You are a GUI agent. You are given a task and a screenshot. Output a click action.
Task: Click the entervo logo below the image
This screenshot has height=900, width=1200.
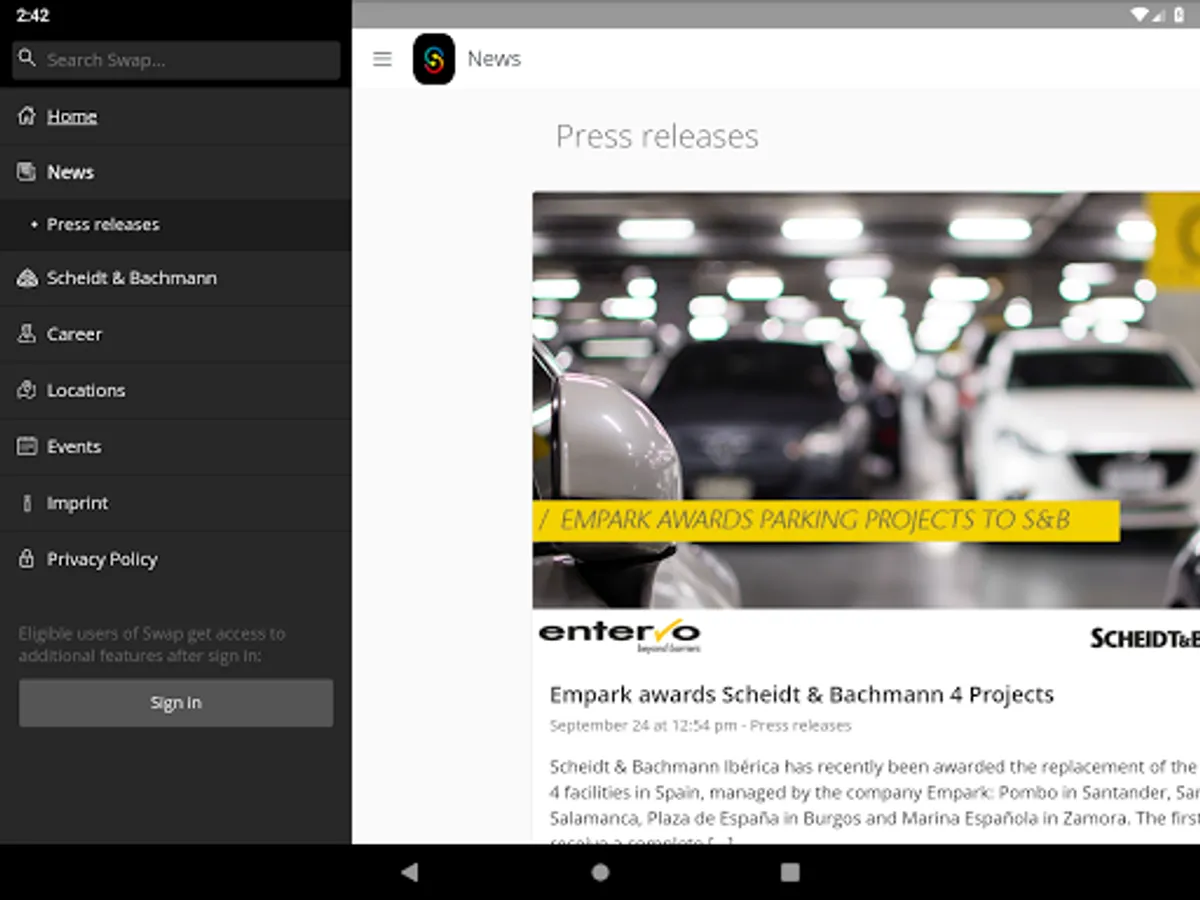pos(619,635)
